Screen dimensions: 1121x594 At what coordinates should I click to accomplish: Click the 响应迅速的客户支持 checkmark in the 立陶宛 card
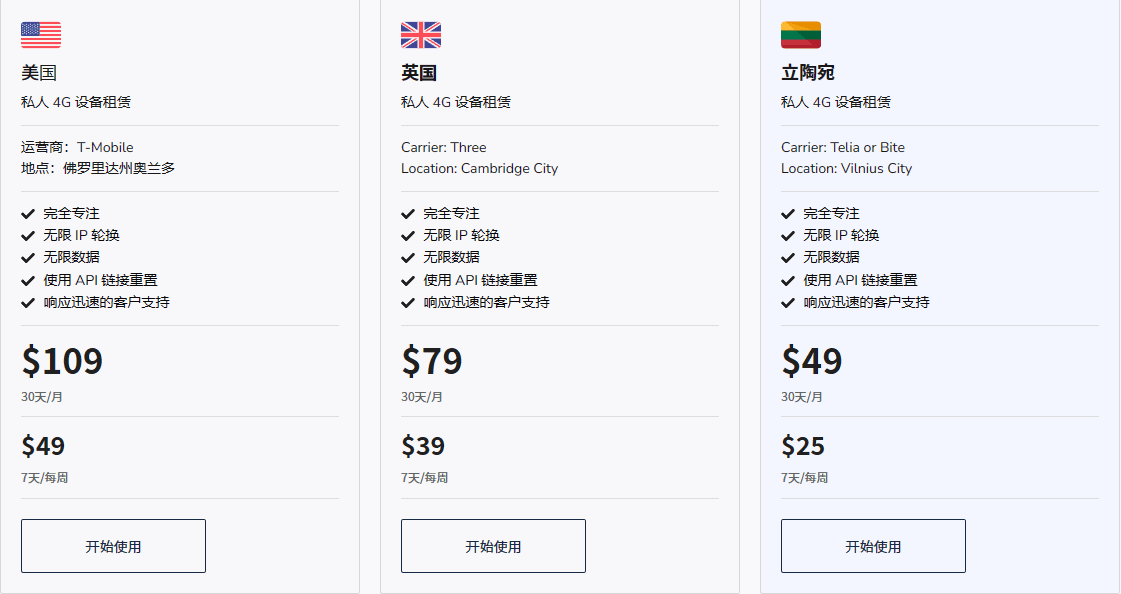[788, 302]
